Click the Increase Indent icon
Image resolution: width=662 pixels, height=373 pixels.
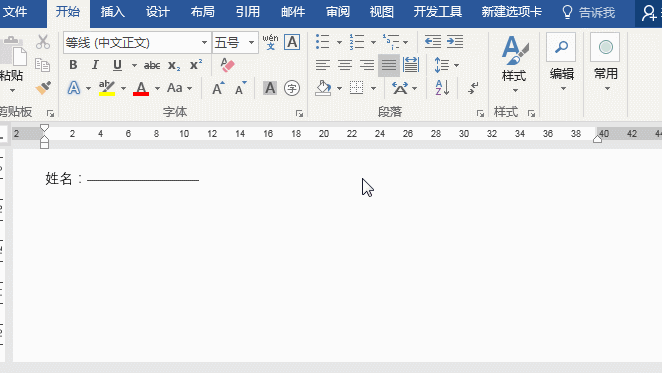[x=455, y=41]
